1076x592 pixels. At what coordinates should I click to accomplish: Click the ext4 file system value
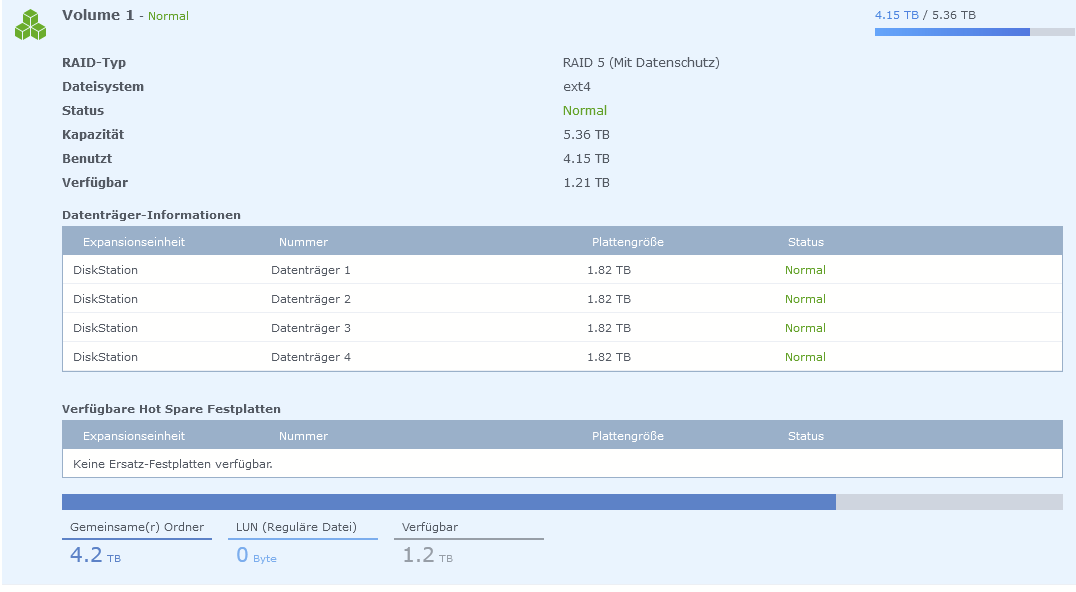pyautogui.click(x=576, y=86)
